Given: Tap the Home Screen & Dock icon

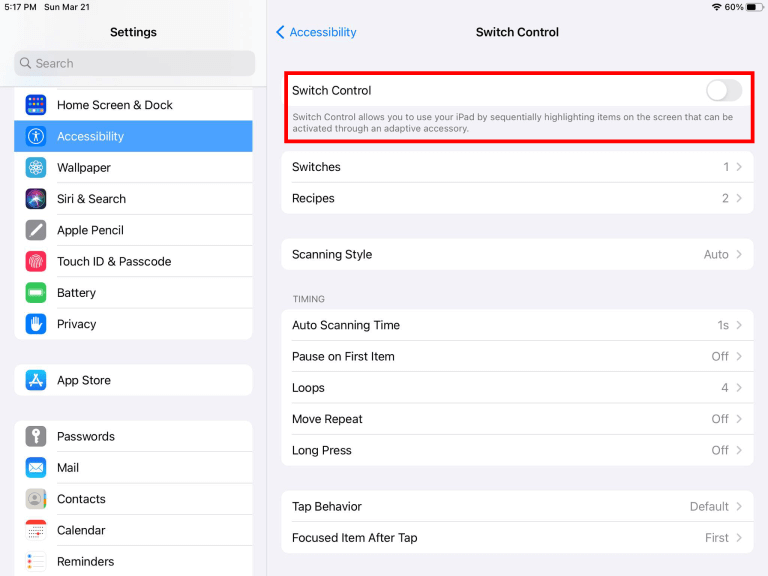Looking at the screenshot, I should (36, 105).
